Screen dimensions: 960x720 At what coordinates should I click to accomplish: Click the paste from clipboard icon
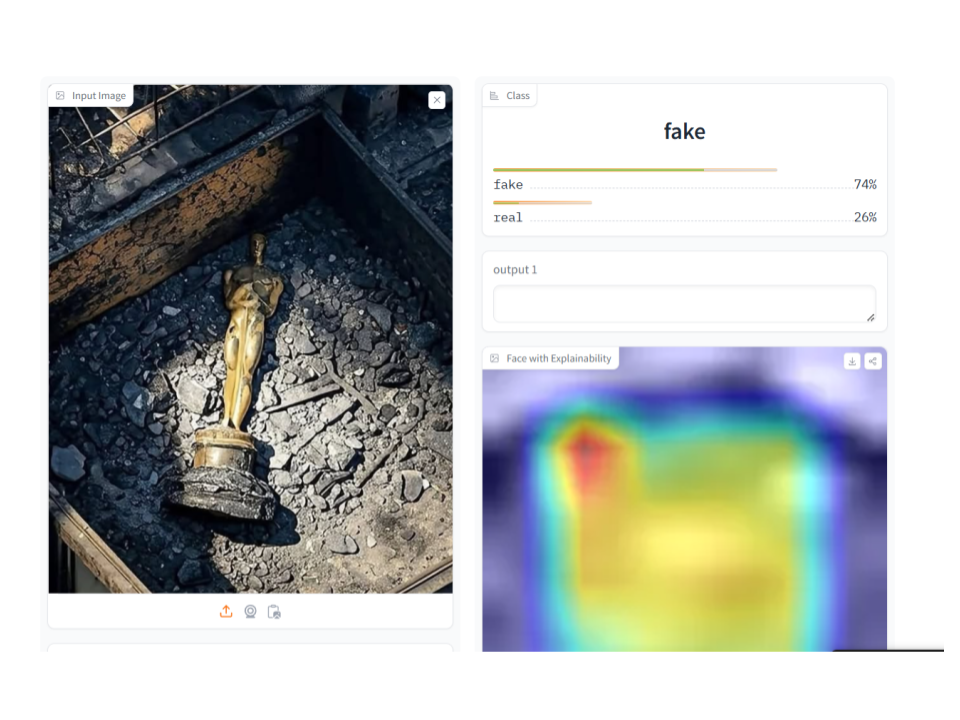[274, 612]
